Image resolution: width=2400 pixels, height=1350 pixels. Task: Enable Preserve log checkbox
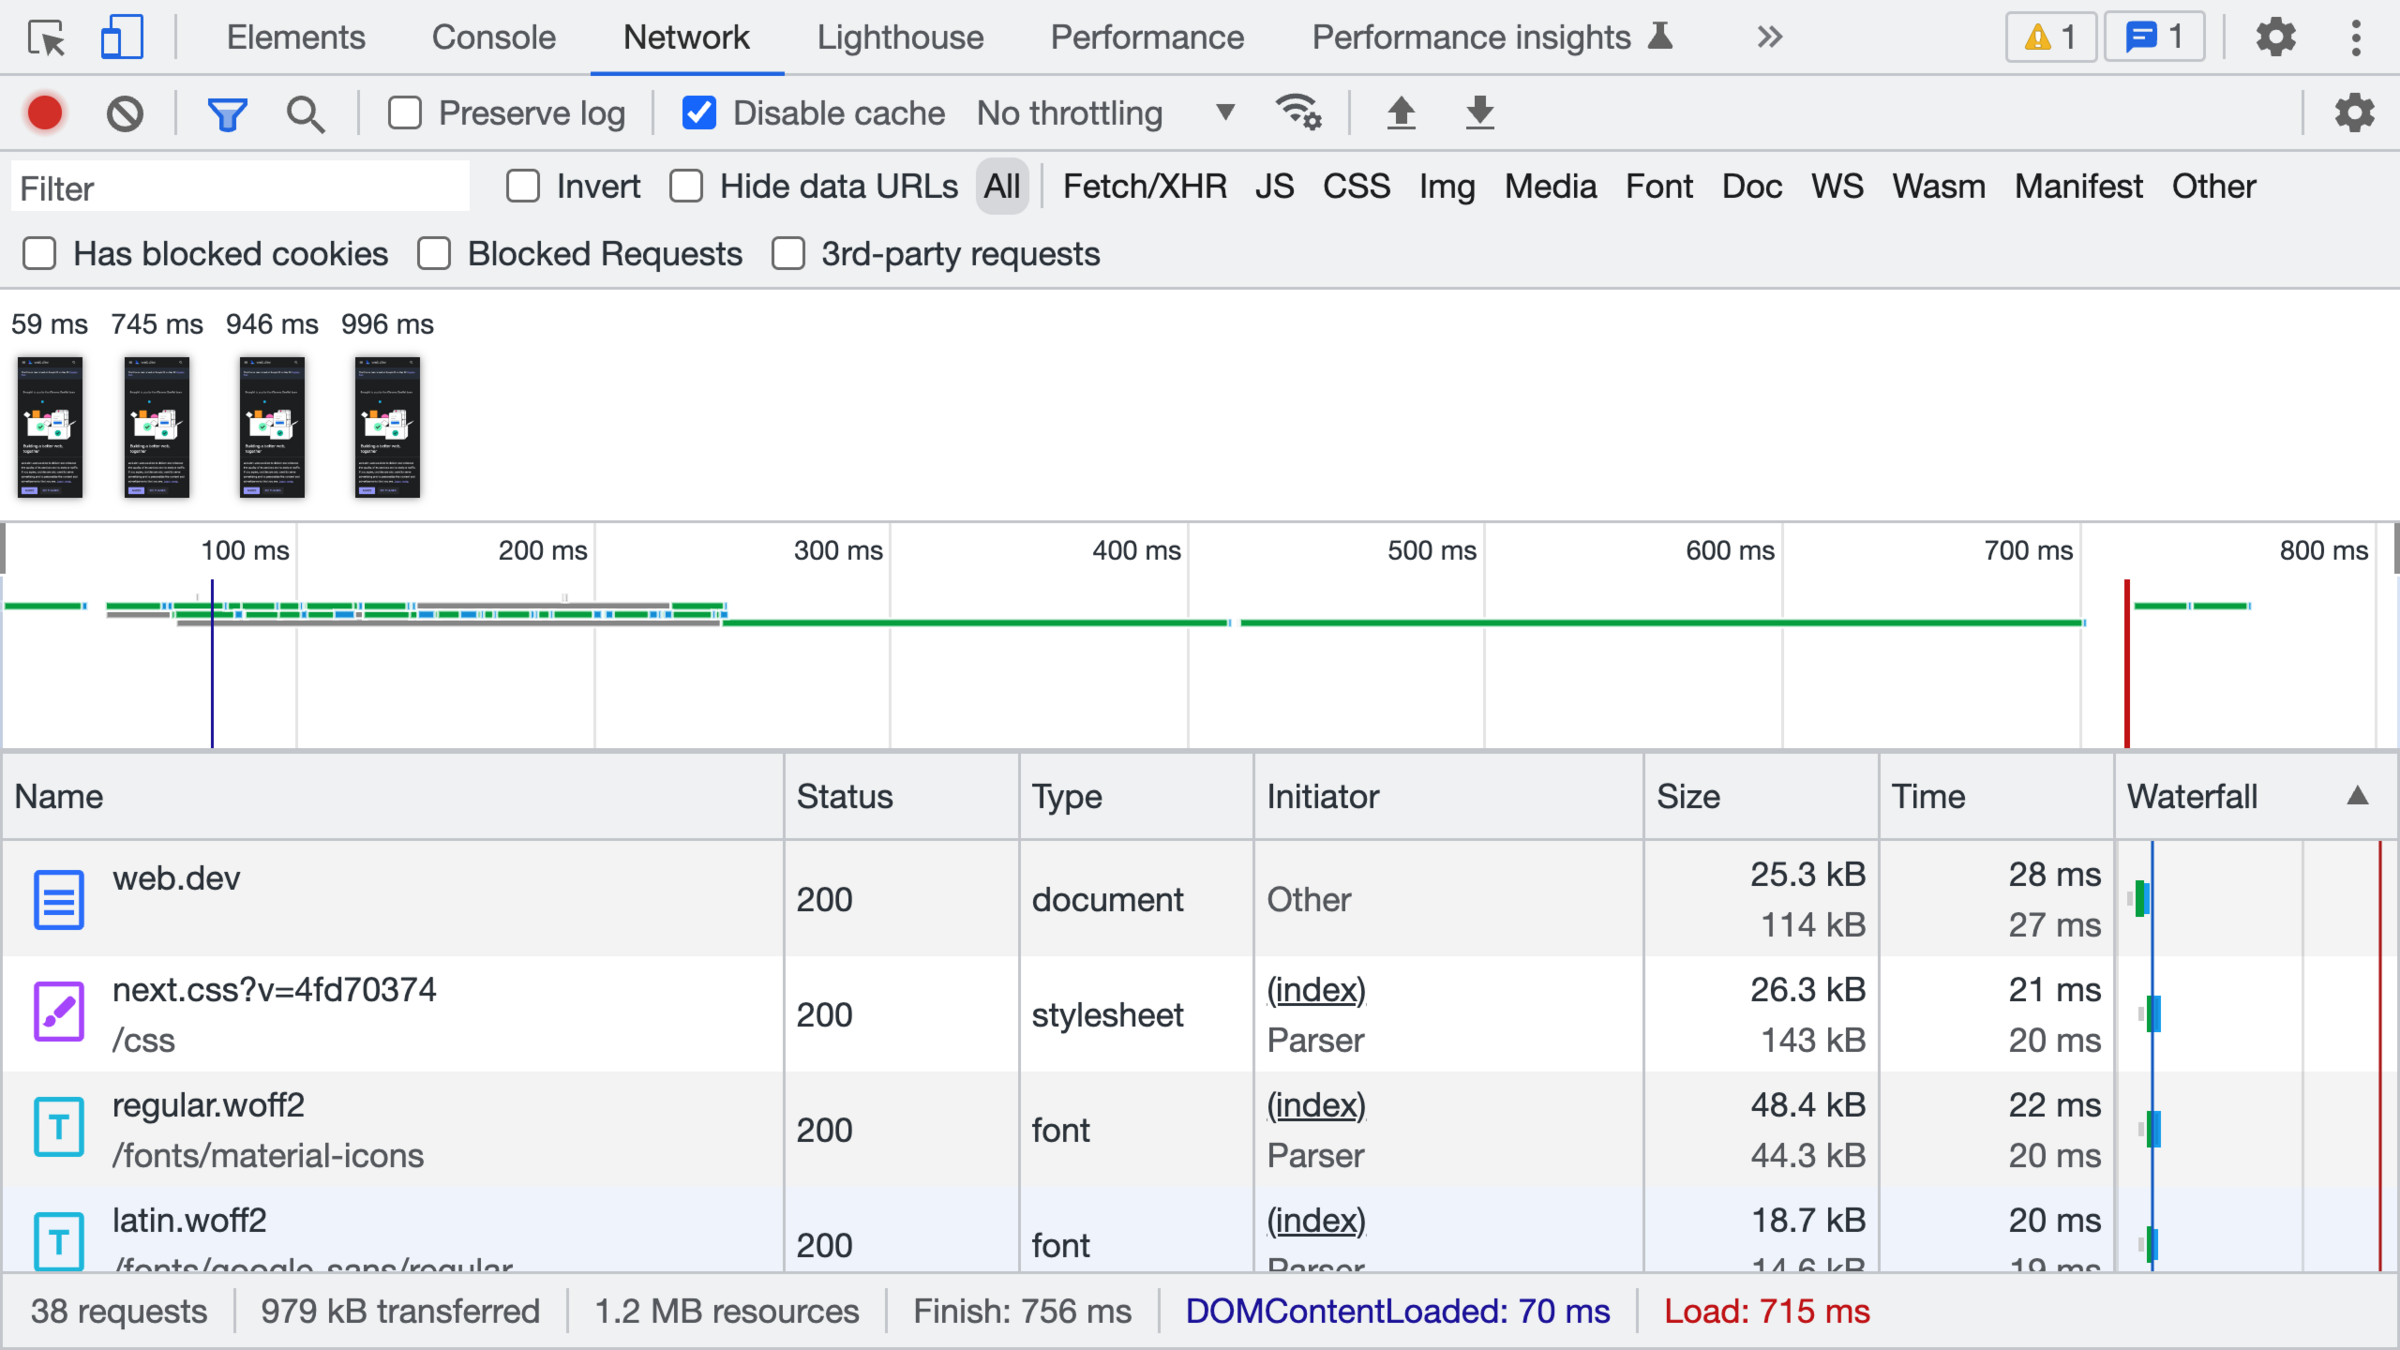pyautogui.click(x=405, y=113)
